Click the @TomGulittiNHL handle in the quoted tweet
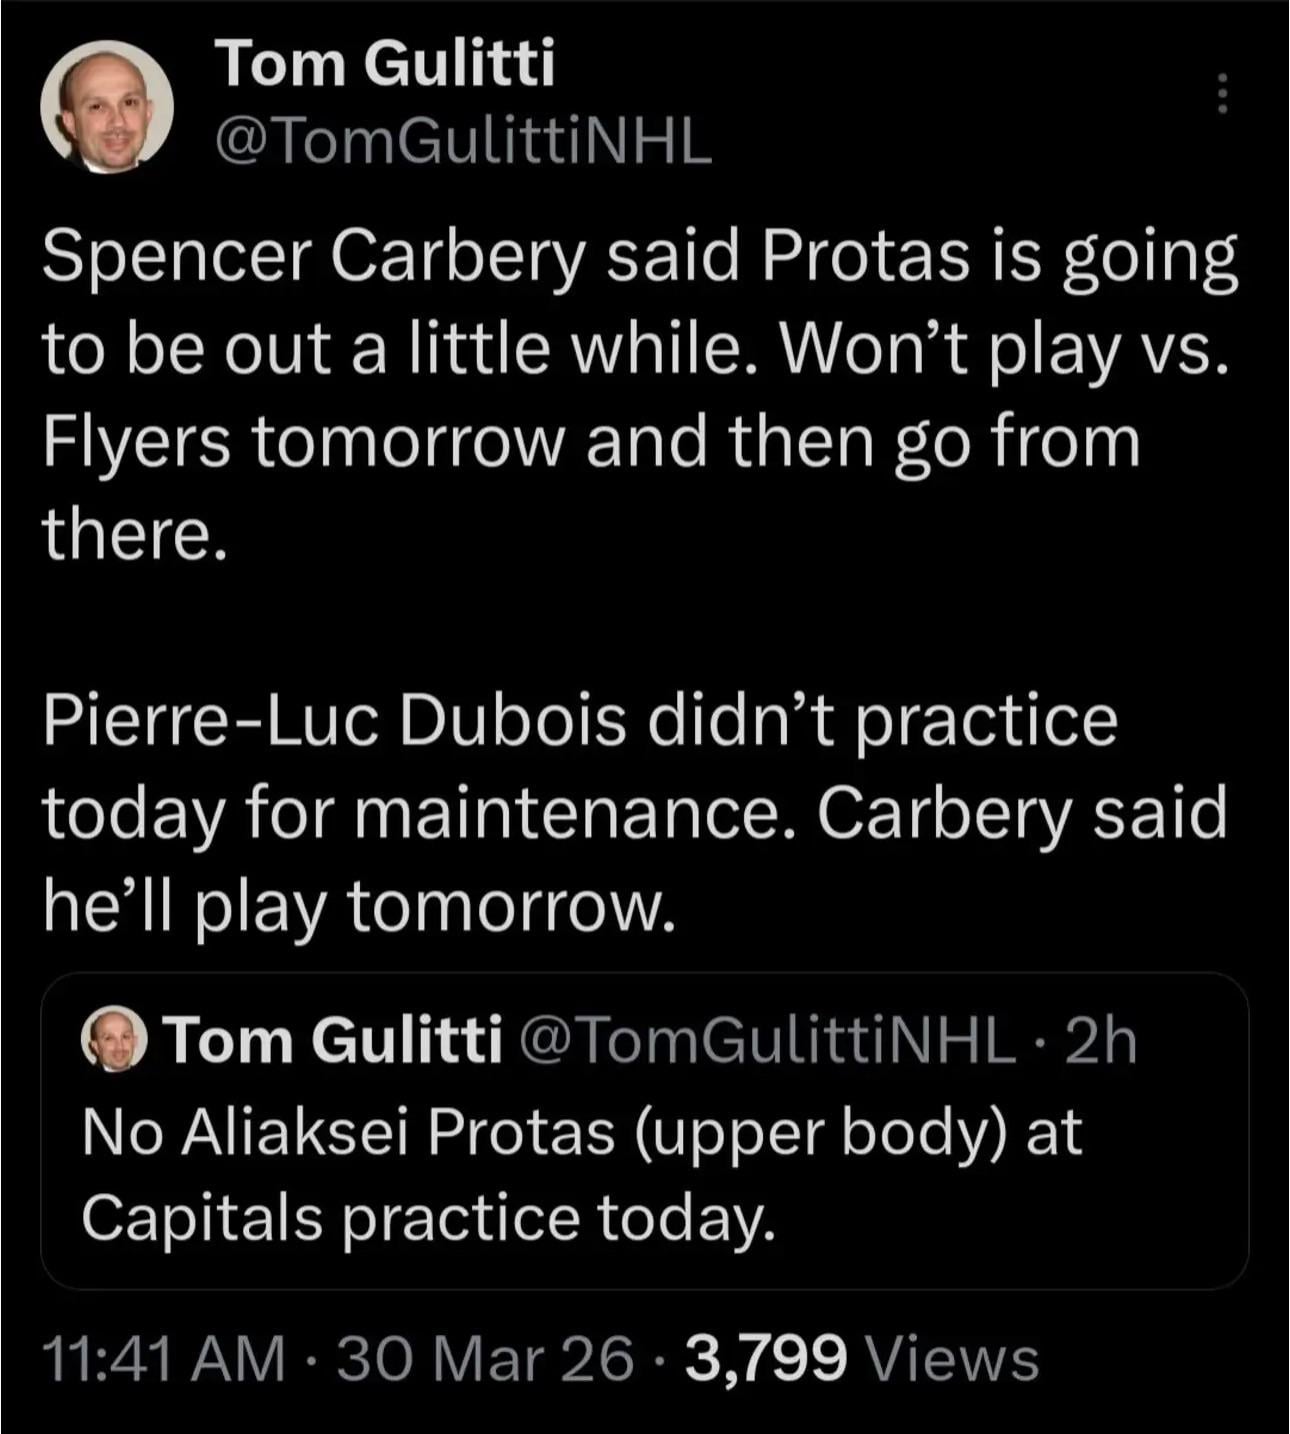The height and width of the screenshot is (1434, 1290). (765, 1040)
